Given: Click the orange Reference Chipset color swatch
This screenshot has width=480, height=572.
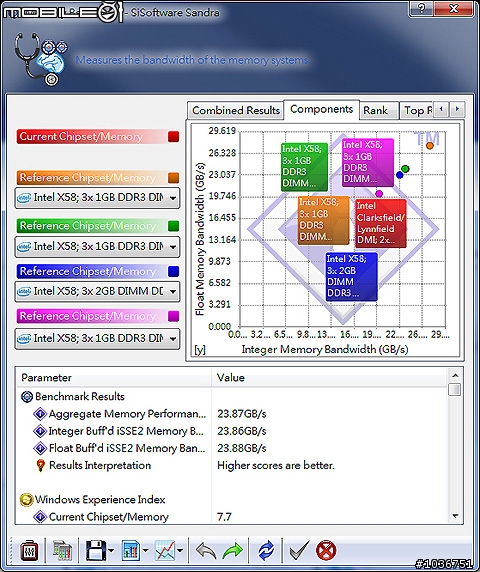Looking at the screenshot, I should (174, 178).
